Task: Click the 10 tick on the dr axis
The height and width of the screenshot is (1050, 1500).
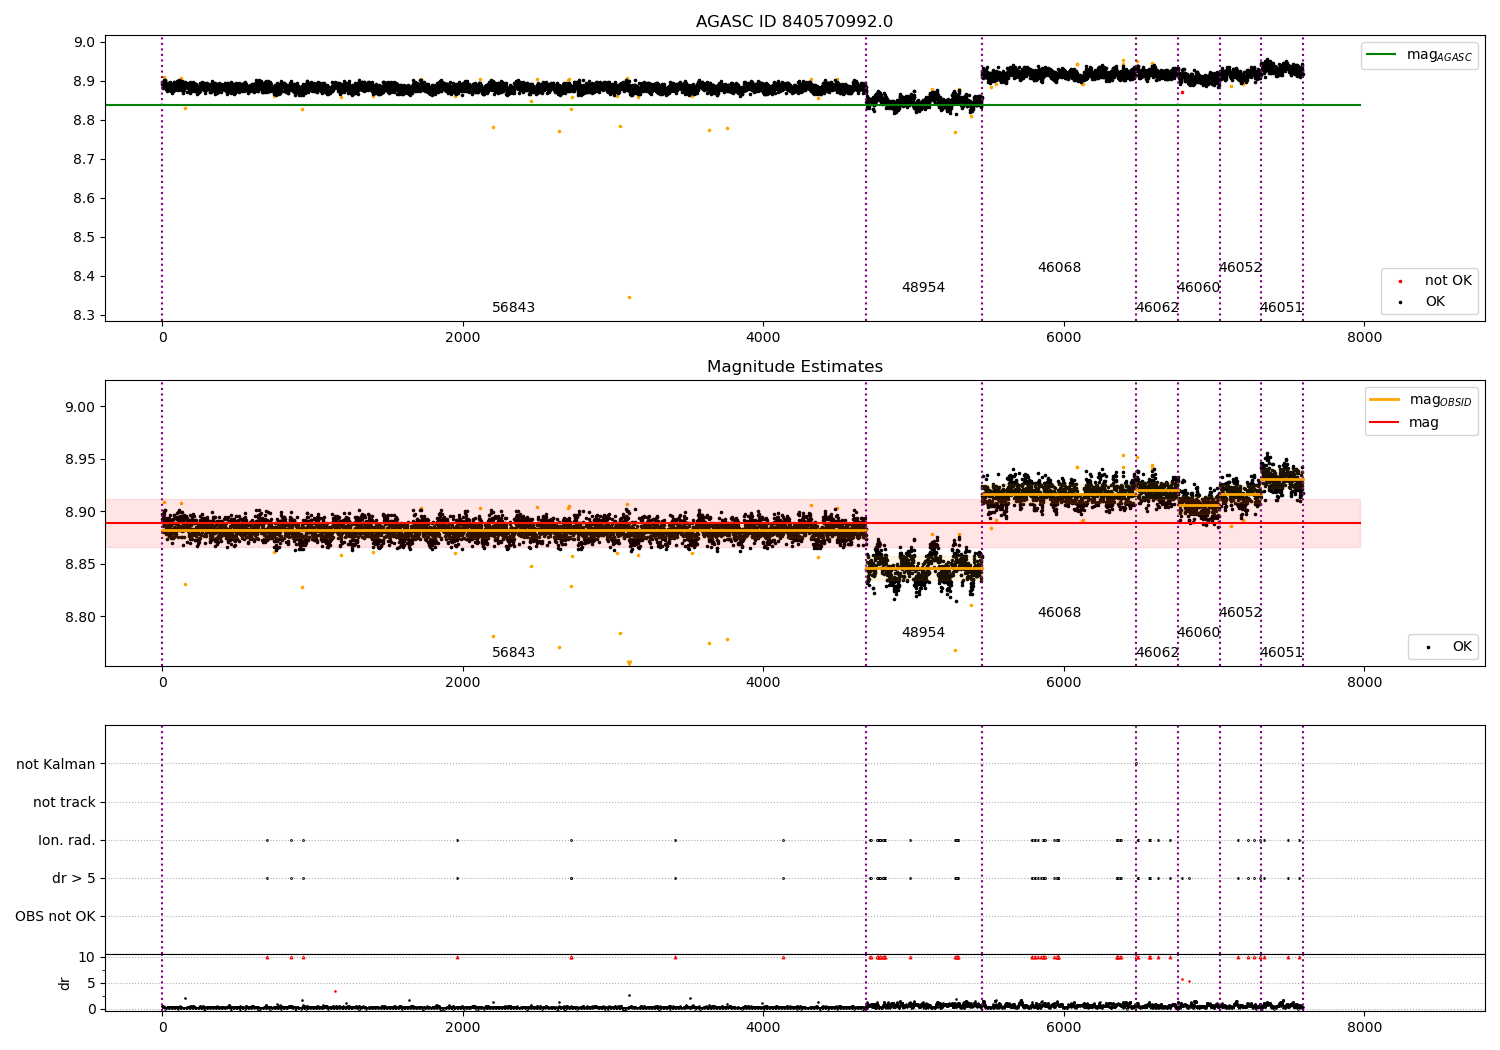Action: (87, 957)
